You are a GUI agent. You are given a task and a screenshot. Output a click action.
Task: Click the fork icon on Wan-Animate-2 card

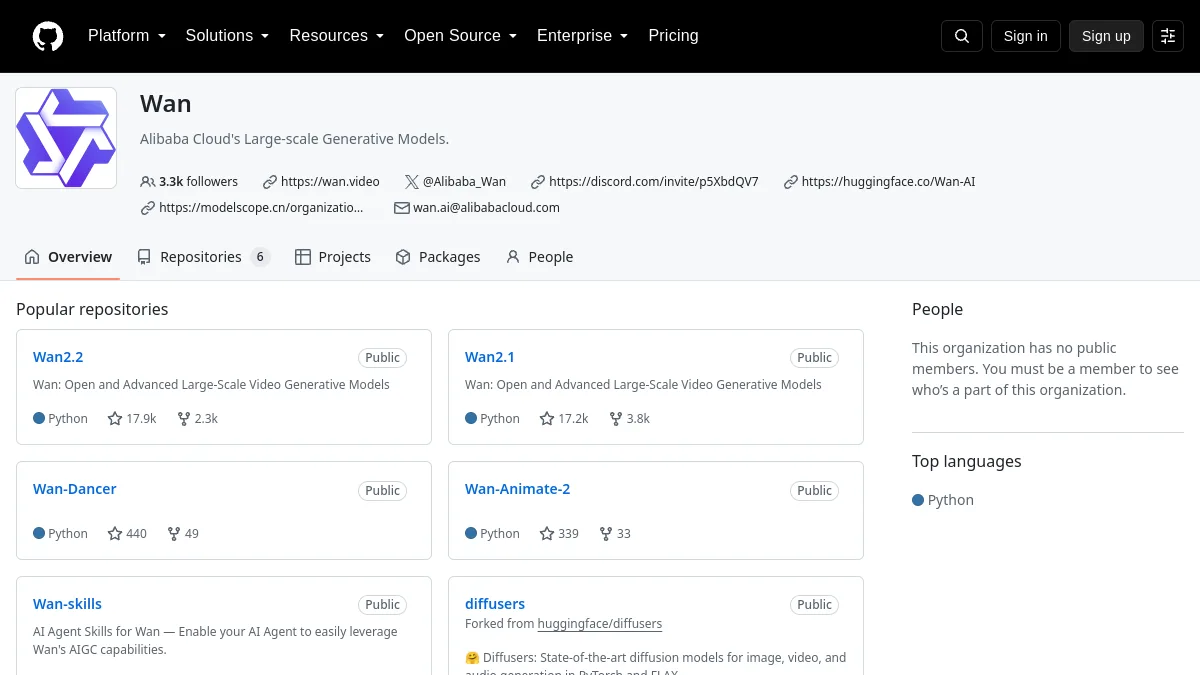pyautogui.click(x=606, y=534)
